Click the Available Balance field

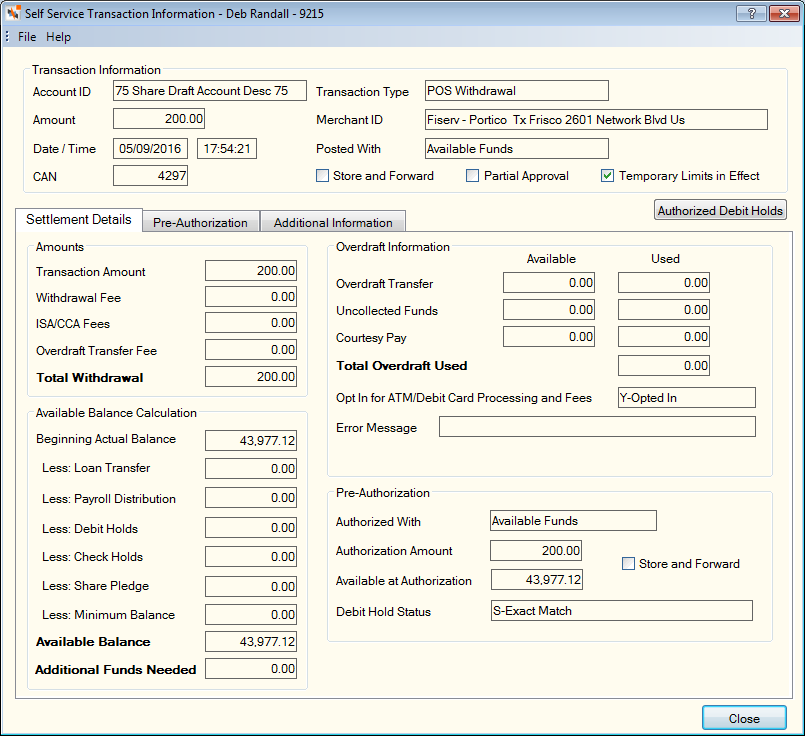(x=251, y=642)
